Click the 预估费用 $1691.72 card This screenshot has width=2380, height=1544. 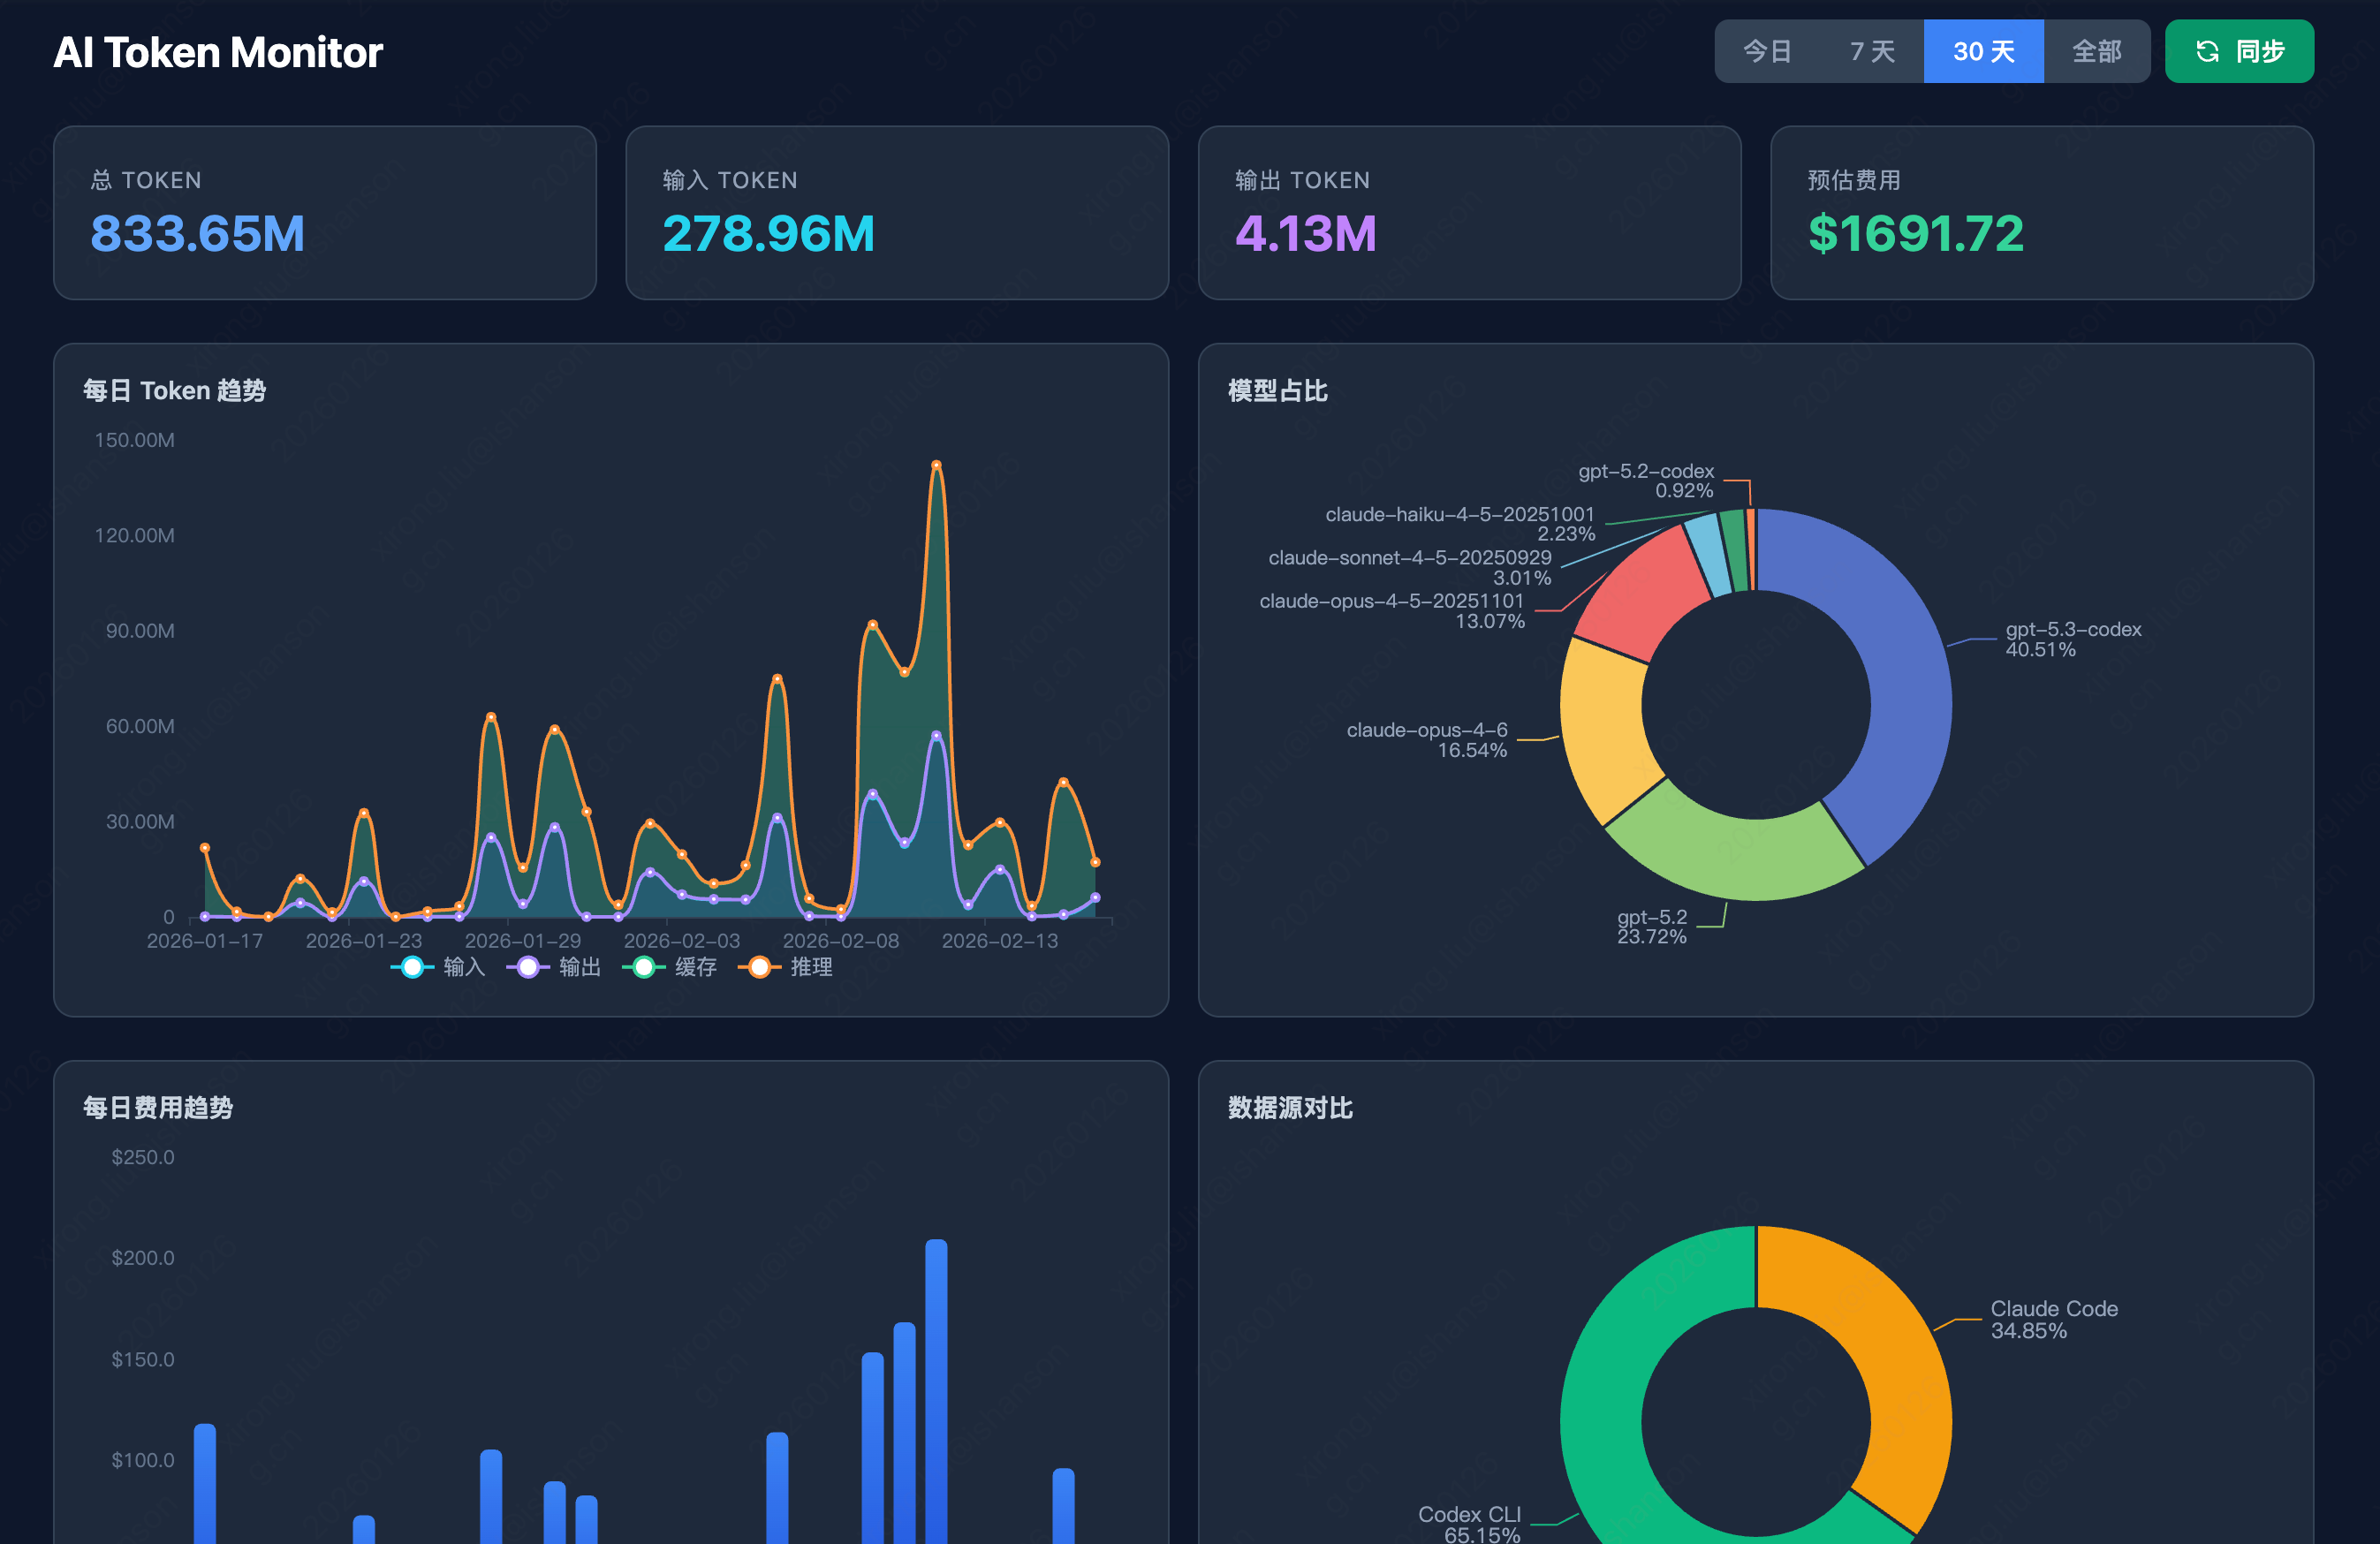(2041, 213)
